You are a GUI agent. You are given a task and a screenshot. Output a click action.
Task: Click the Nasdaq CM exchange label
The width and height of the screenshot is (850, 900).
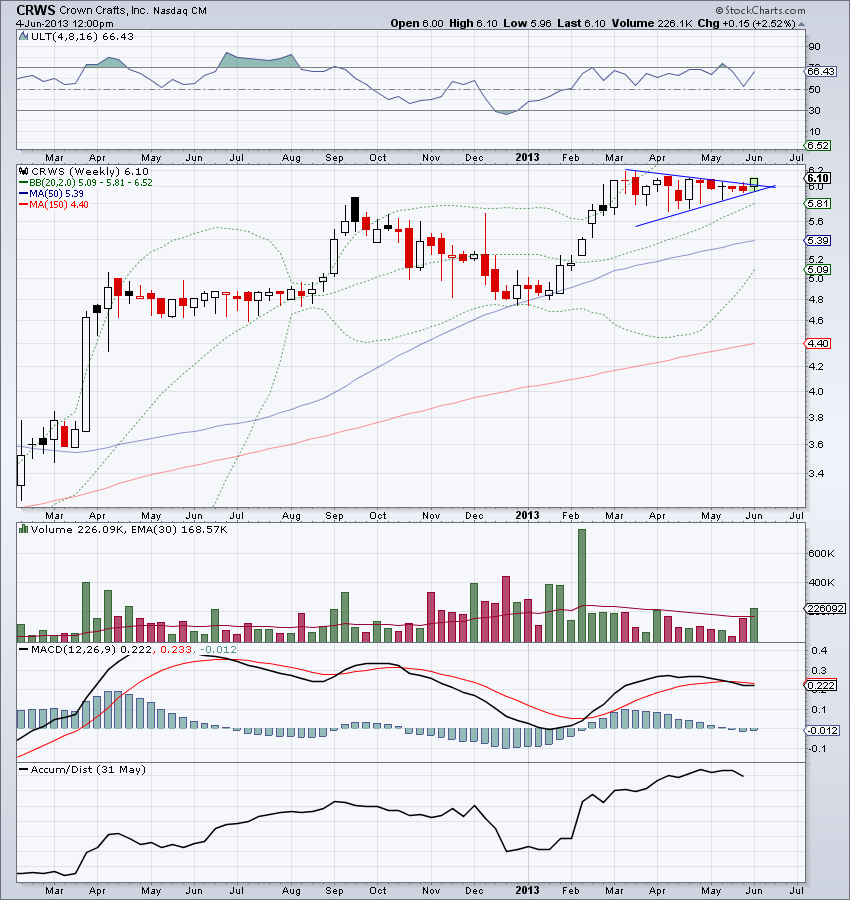(x=180, y=10)
